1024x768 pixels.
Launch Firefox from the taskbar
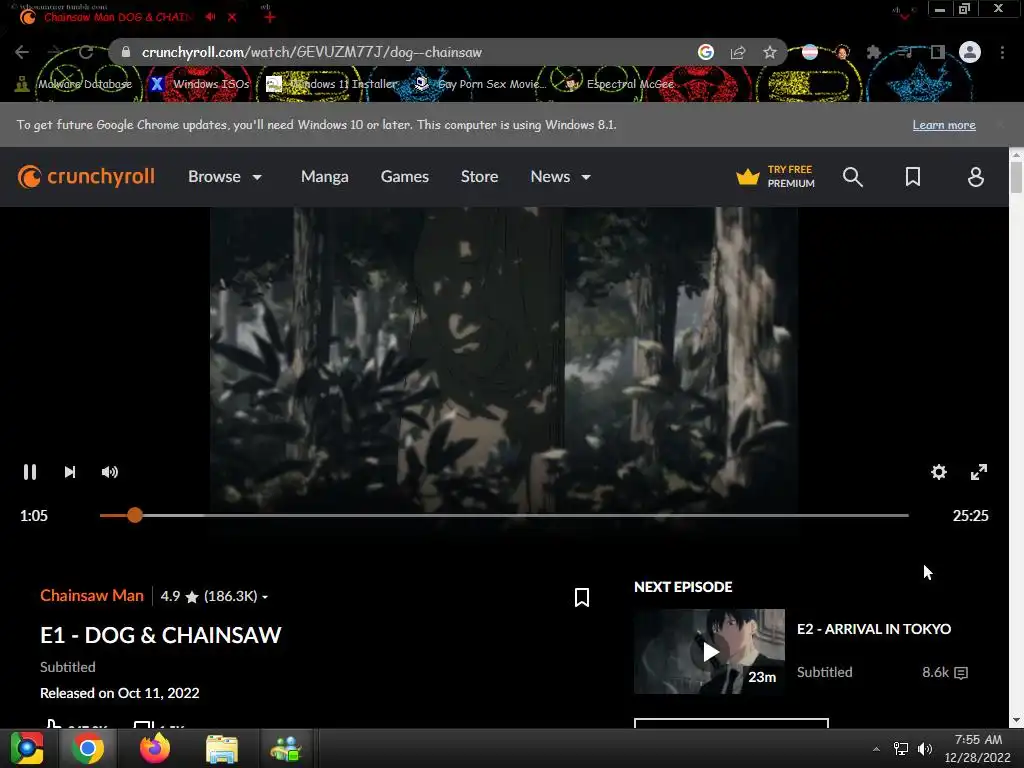click(155, 748)
